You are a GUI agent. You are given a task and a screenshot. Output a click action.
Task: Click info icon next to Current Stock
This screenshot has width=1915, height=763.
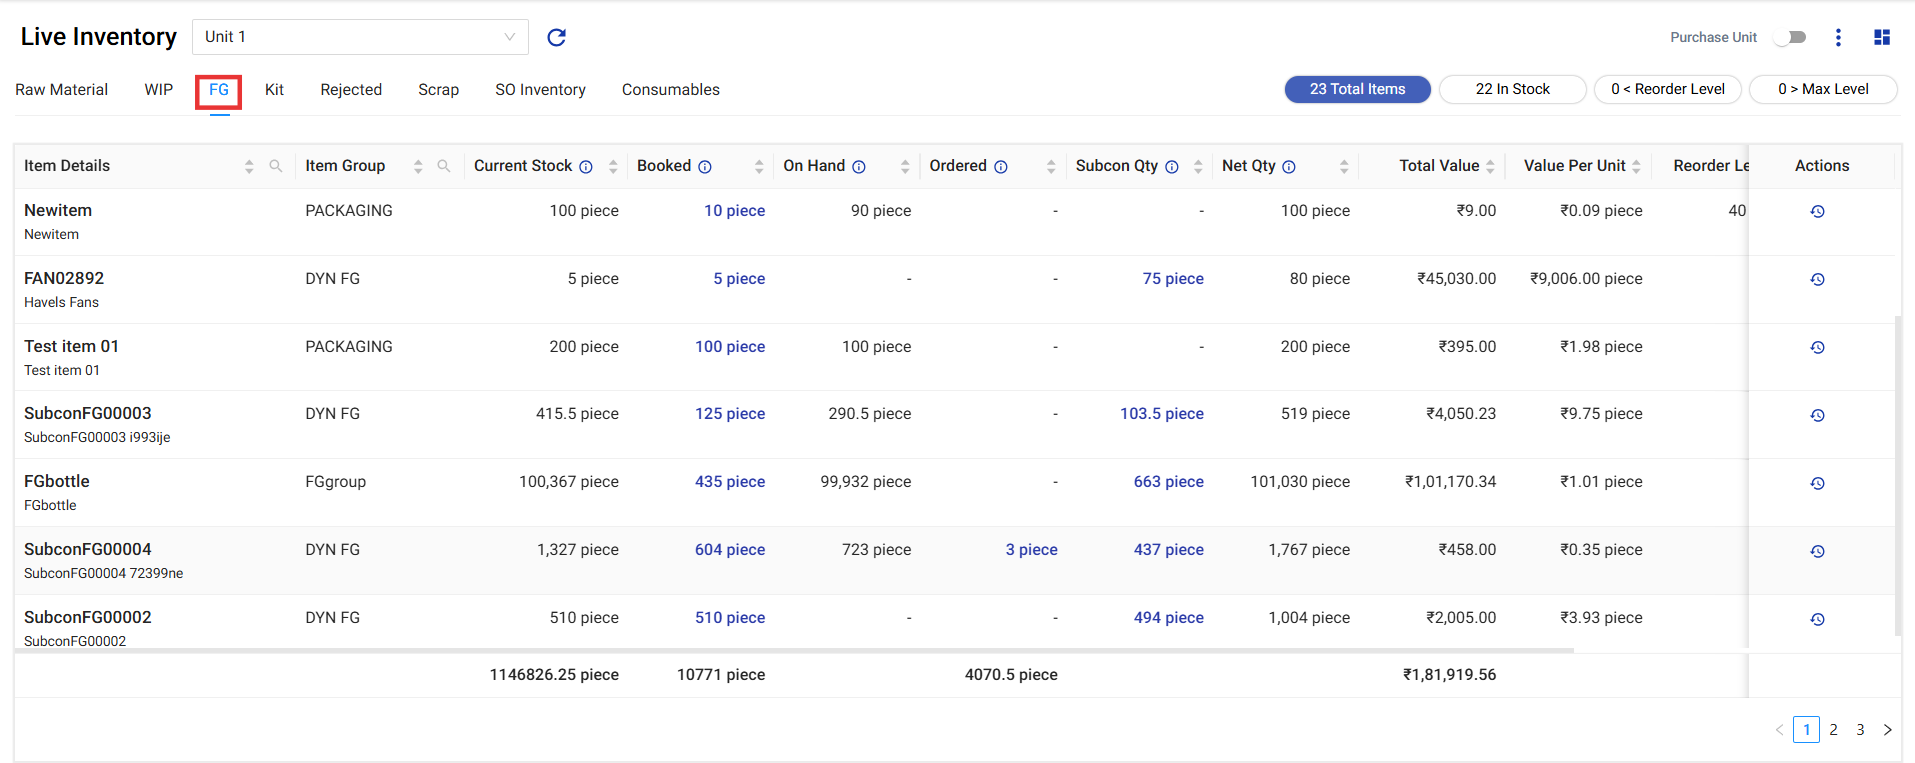tap(586, 167)
